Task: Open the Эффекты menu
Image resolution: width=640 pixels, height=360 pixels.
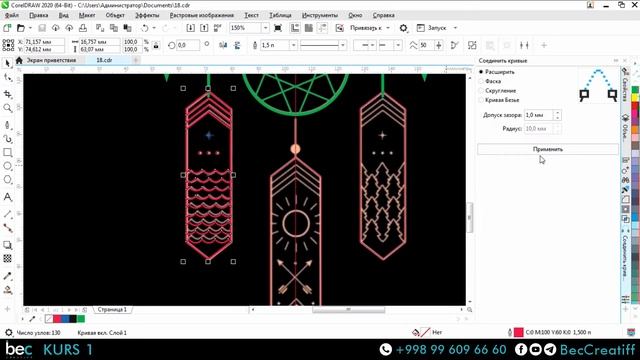Action: [147, 15]
